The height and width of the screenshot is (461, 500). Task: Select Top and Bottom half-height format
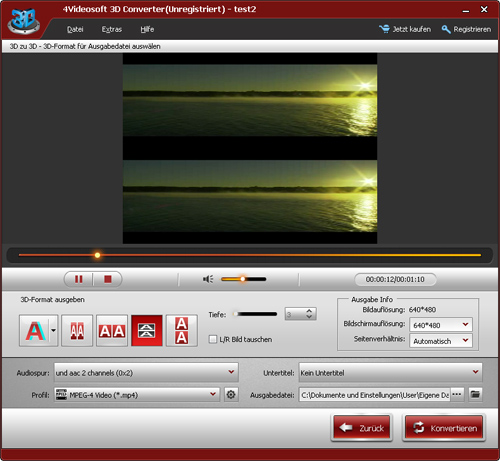(147, 331)
